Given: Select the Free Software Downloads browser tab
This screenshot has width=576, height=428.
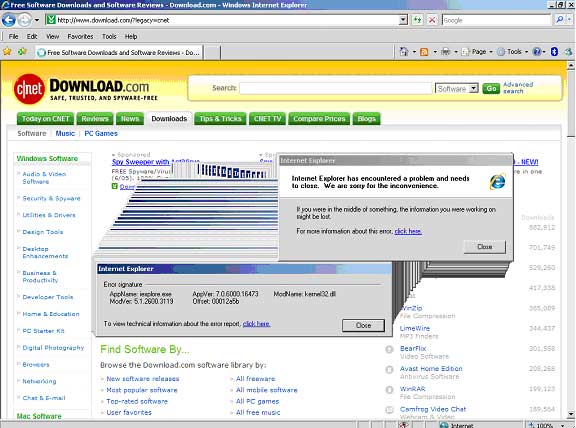Looking at the screenshot, I should (119, 53).
